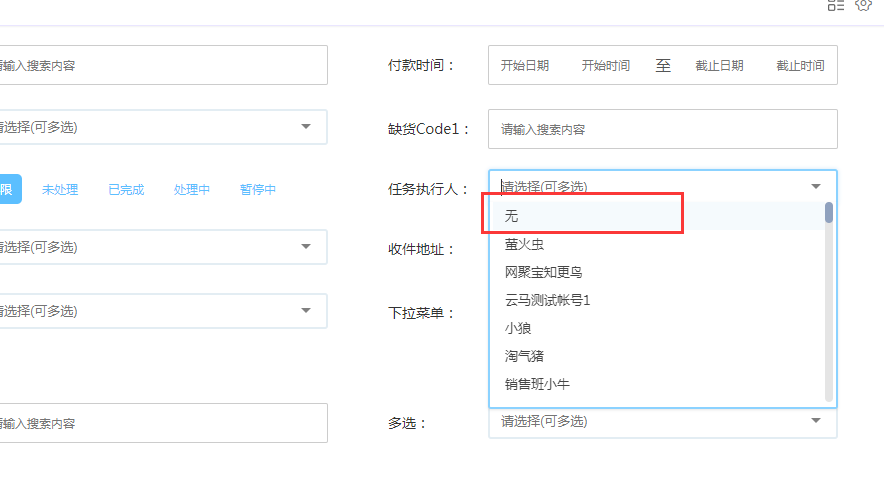Pick '网聚宝知更鸟' in the dropdown options
The image size is (884, 480).
pyautogui.click(x=543, y=272)
